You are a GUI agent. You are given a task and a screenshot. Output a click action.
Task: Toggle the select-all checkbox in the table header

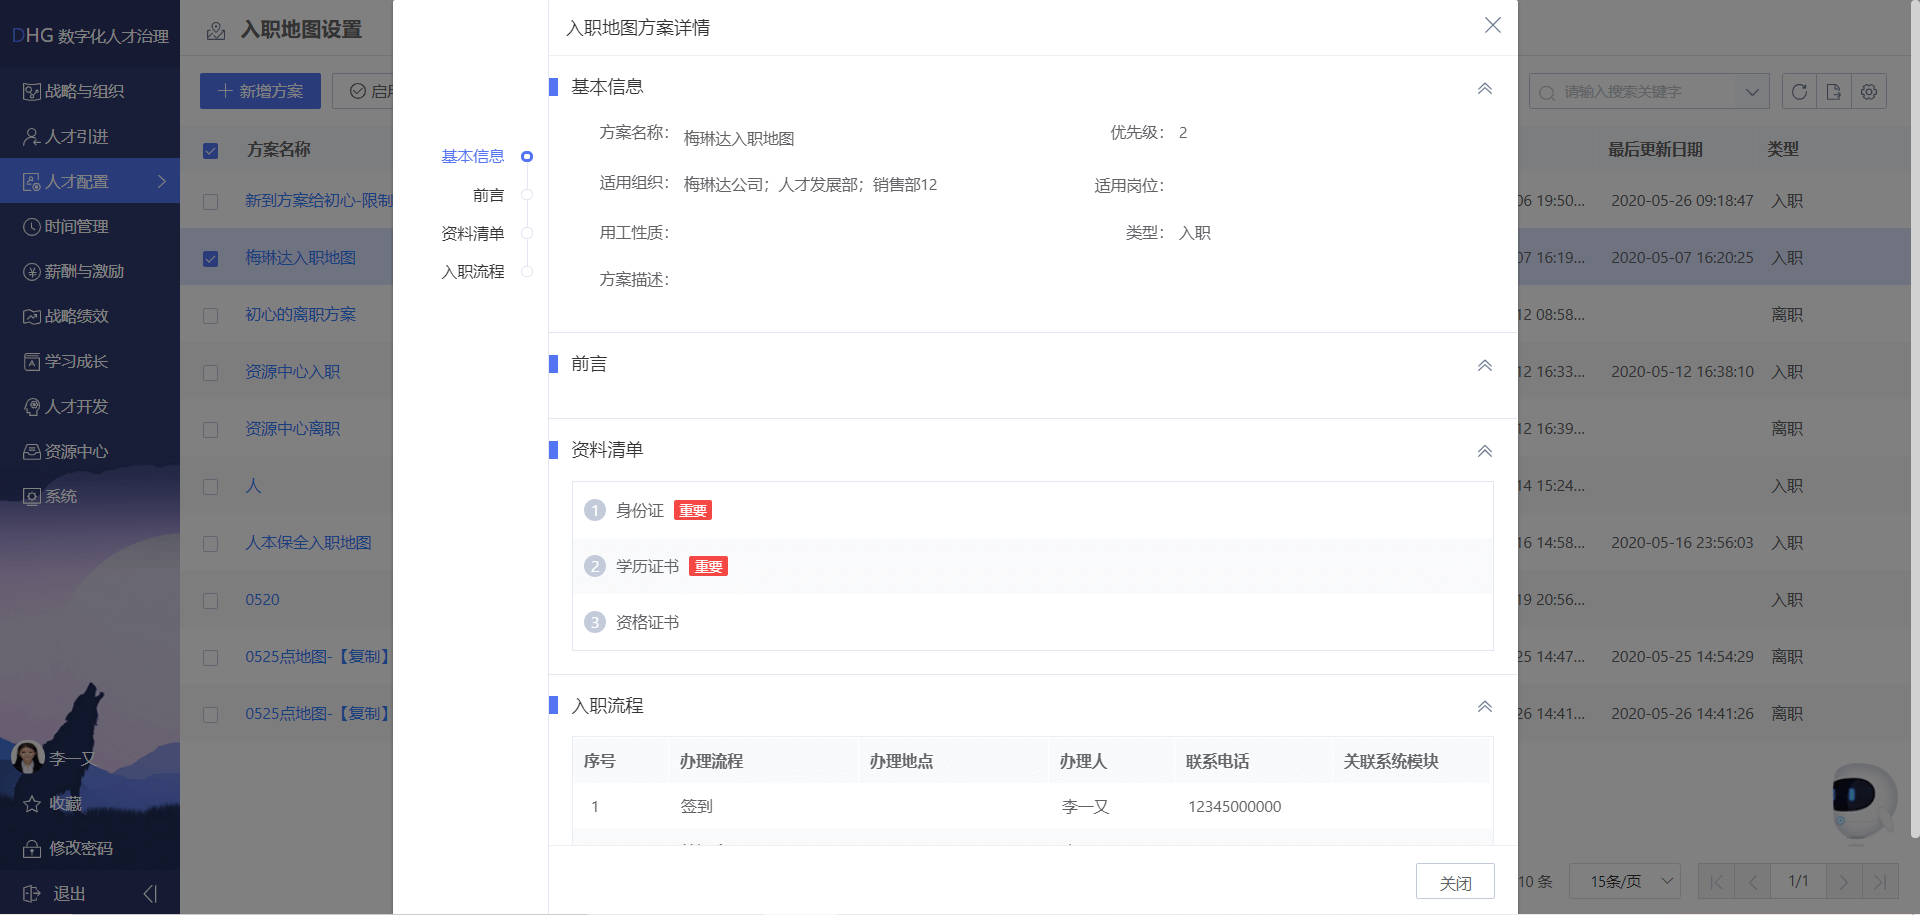(210, 151)
